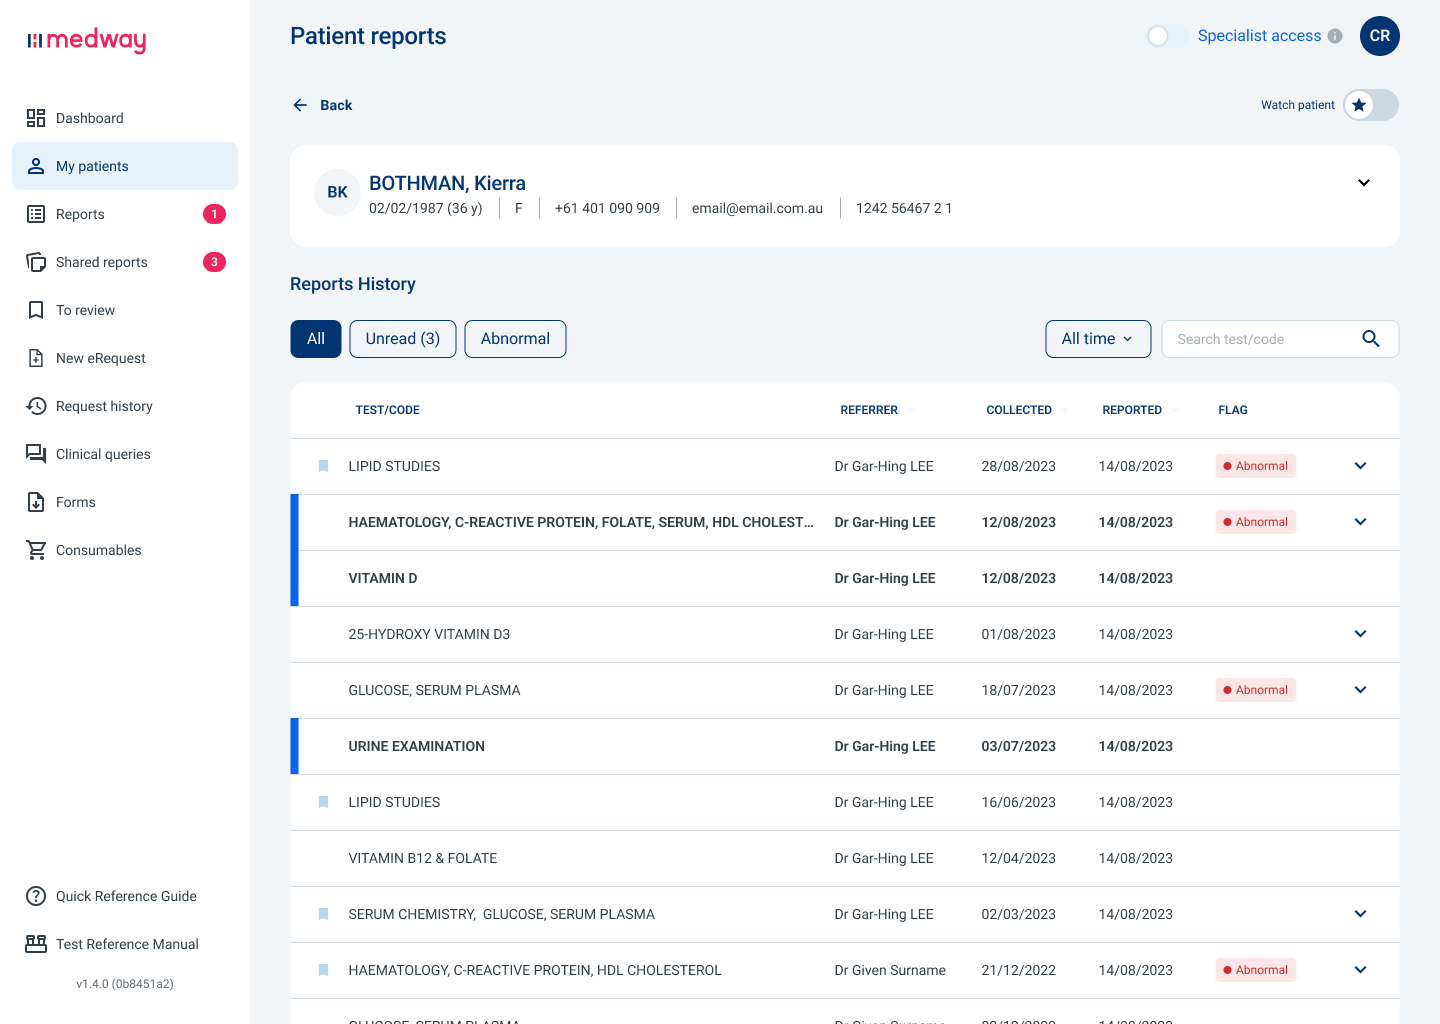
Task: Open the VITAMIN B12 & FOLATE report row
Action: [x=845, y=858]
